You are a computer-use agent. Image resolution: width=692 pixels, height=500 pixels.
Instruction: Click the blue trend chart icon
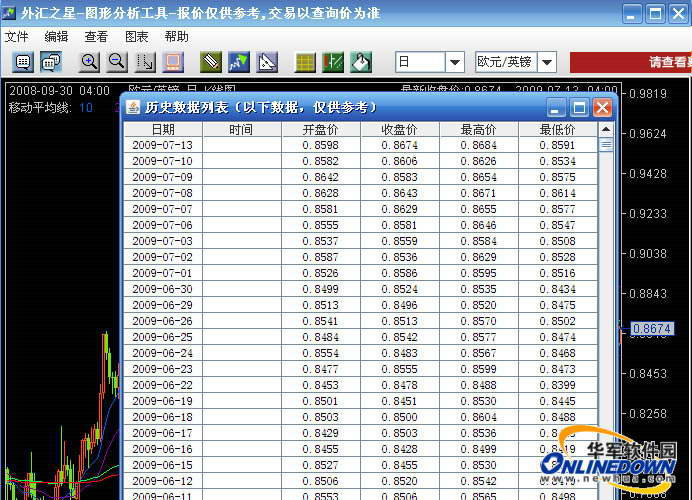pos(239,62)
